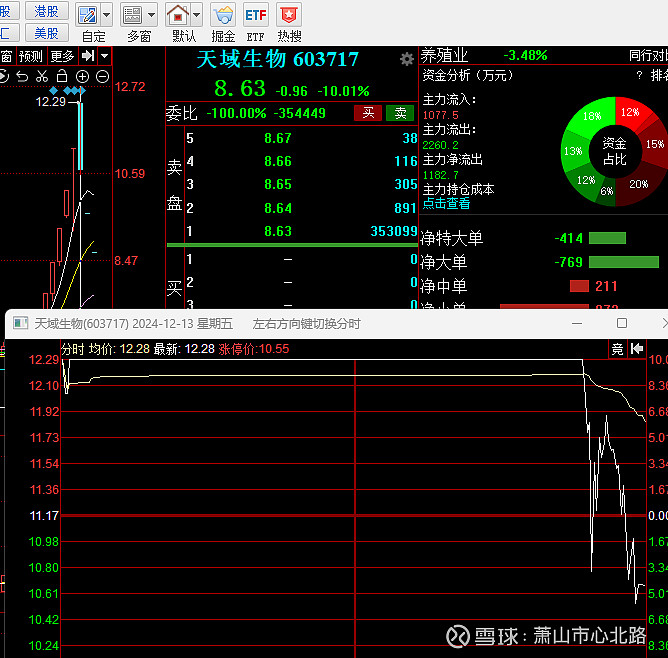This screenshot has width=668, height=658.
Task: Open the 同行对比 peer comparison tab
Action: tap(648, 56)
